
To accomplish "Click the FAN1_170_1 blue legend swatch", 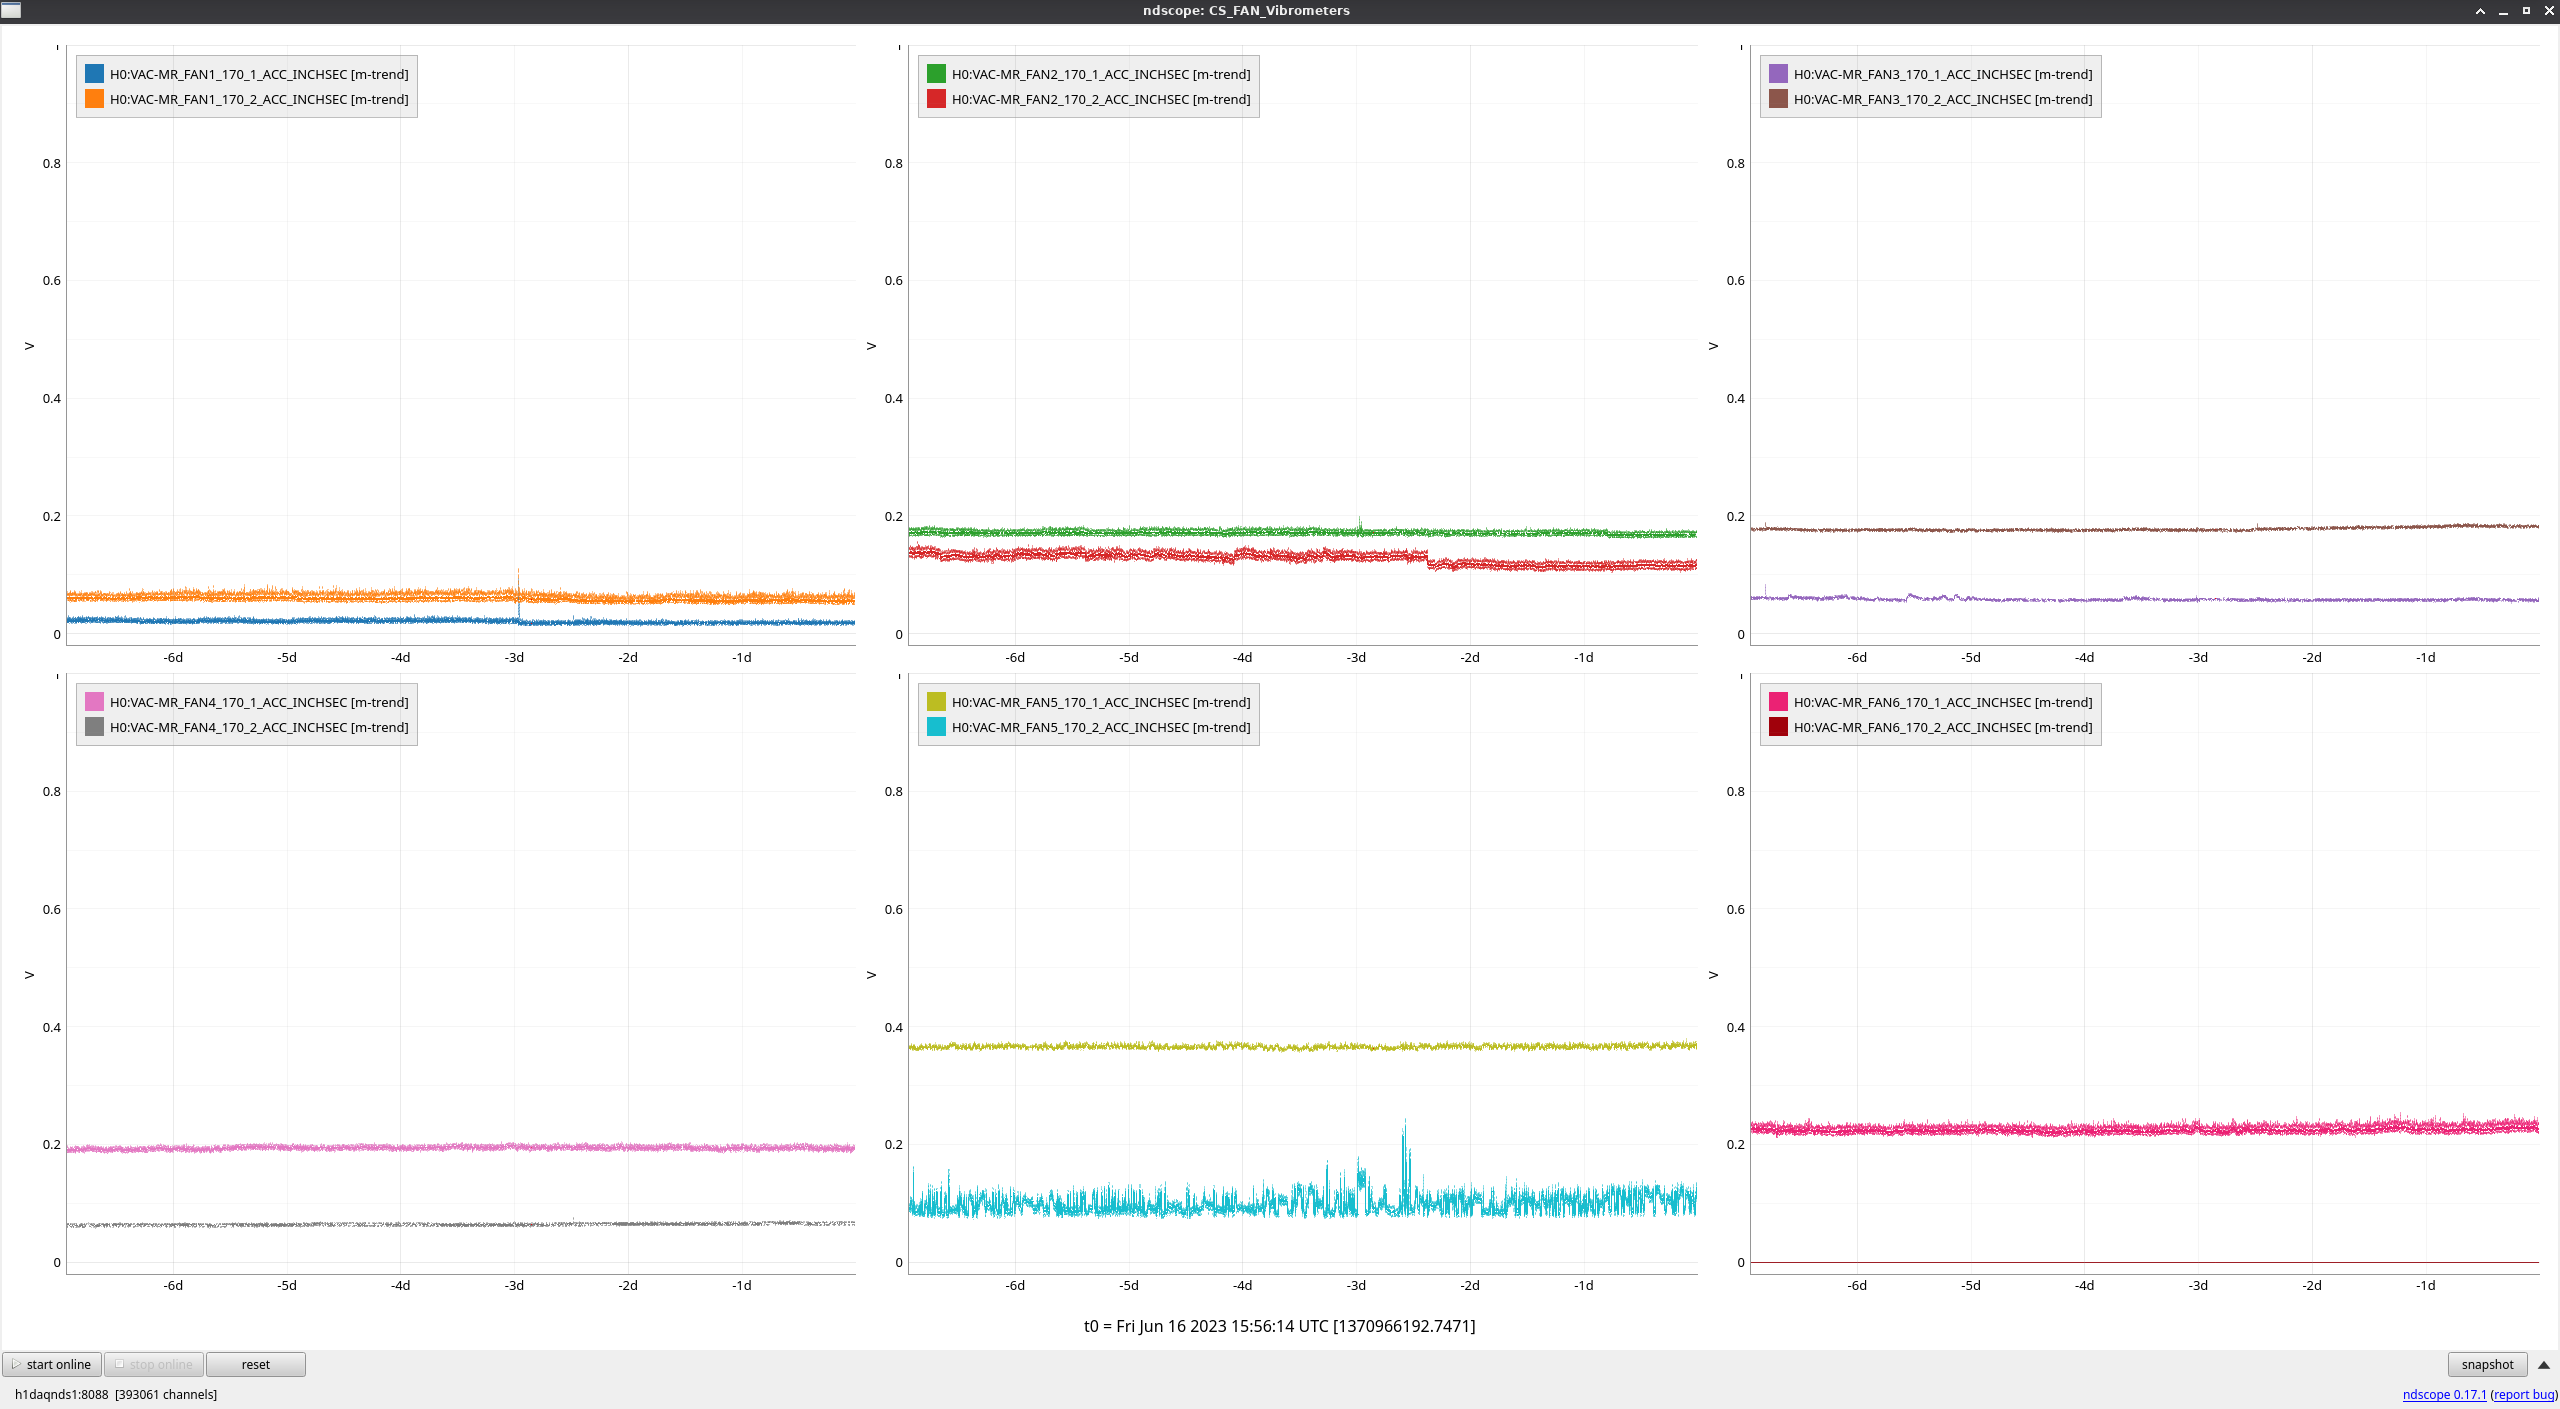I will tap(94, 74).
